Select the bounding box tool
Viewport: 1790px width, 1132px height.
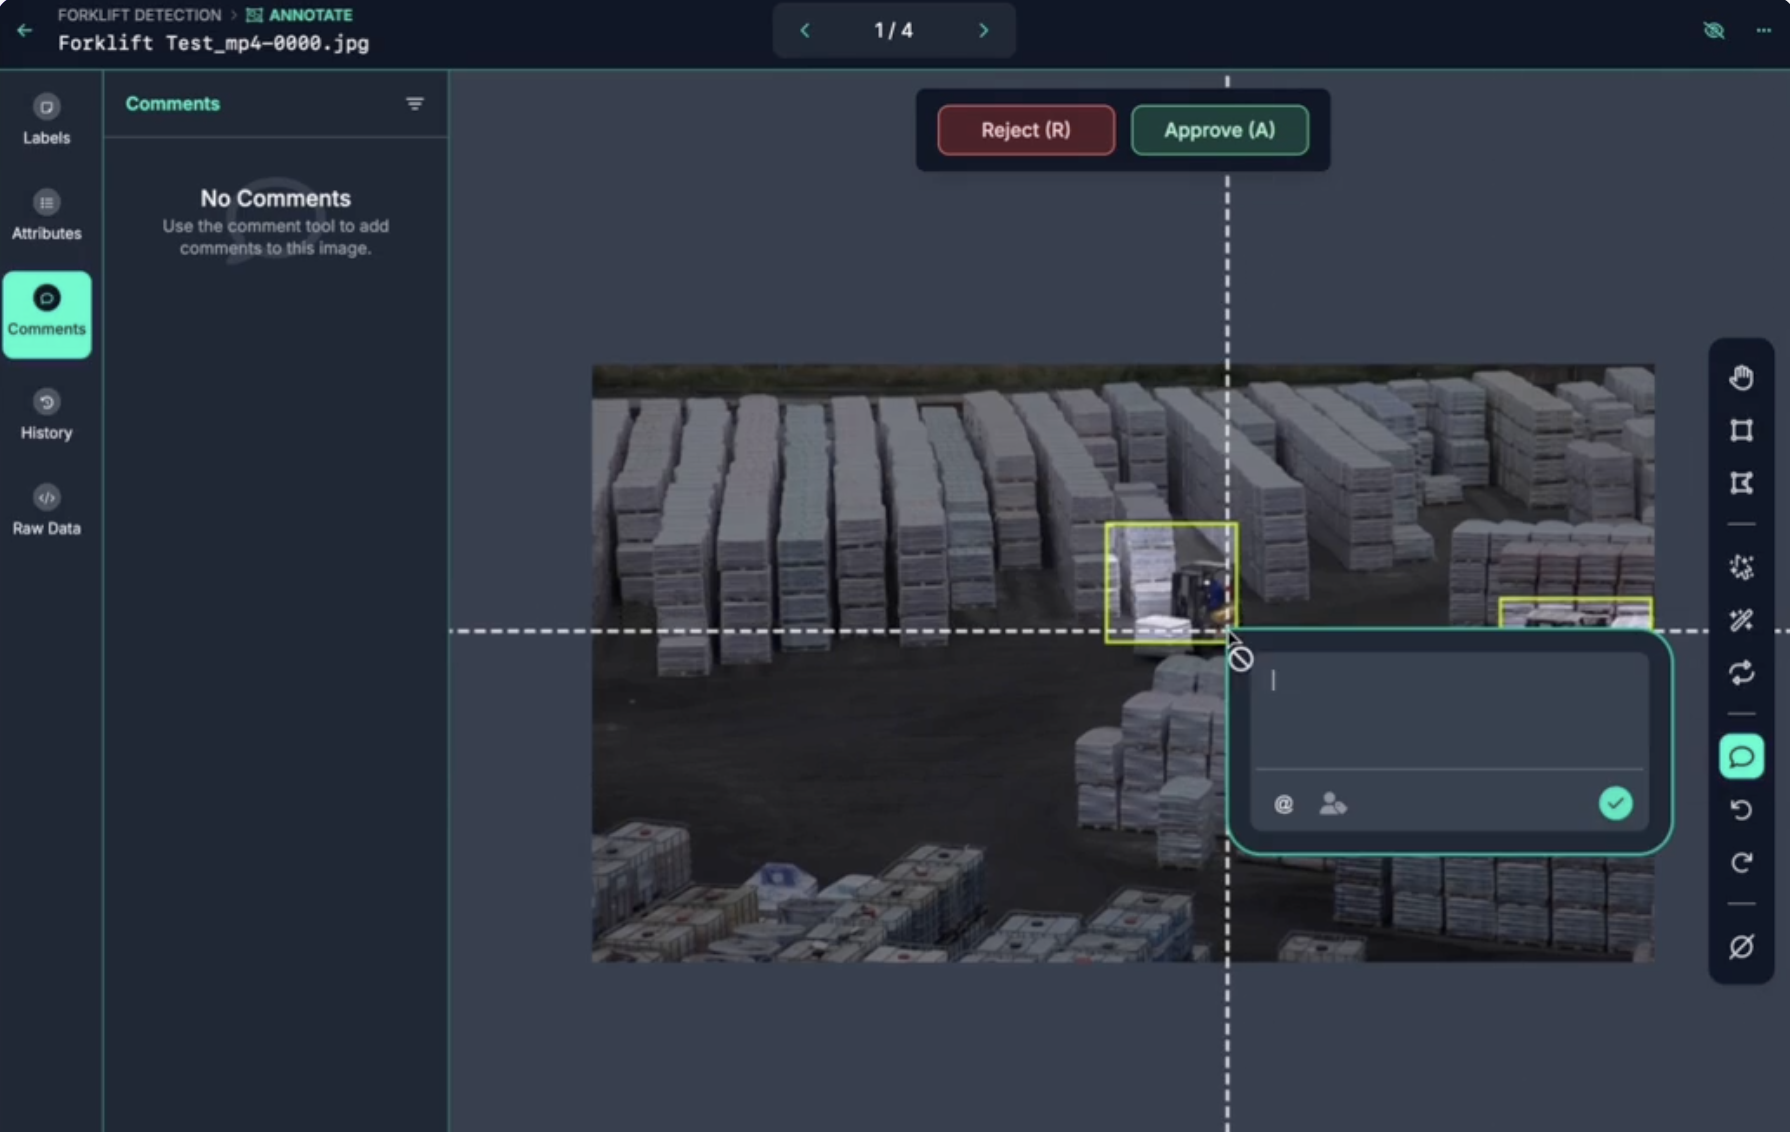click(x=1741, y=431)
